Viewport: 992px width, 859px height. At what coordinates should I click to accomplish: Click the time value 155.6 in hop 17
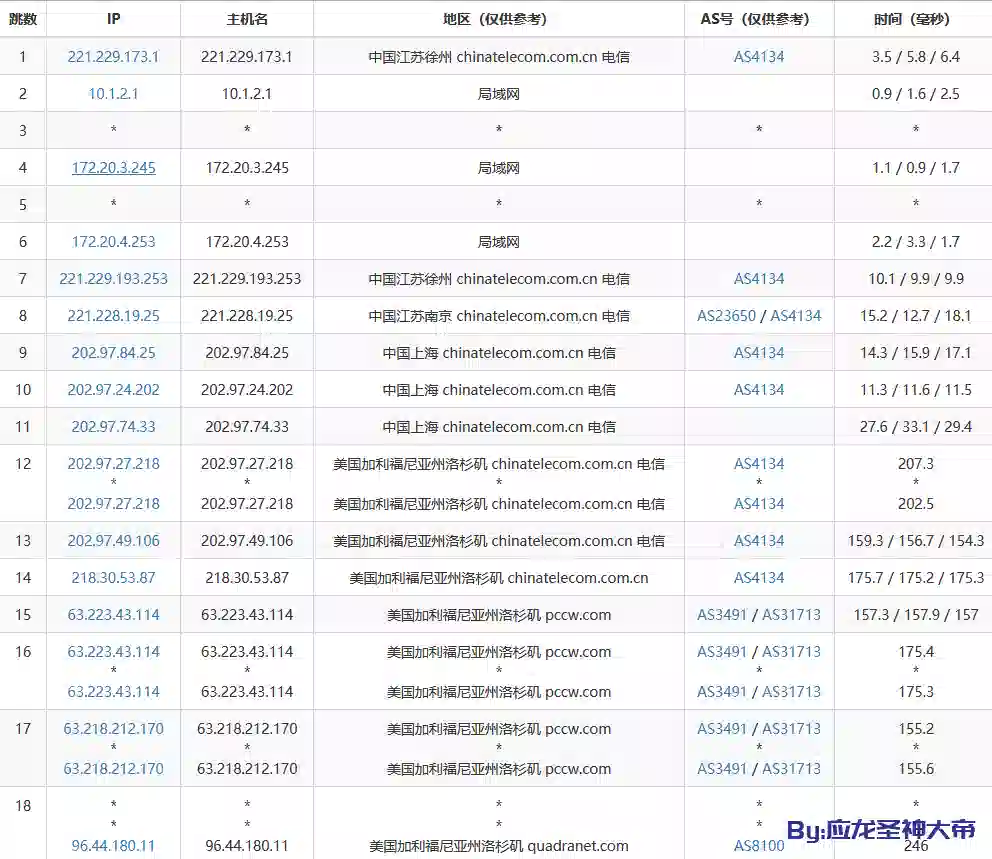pos(915,769)
